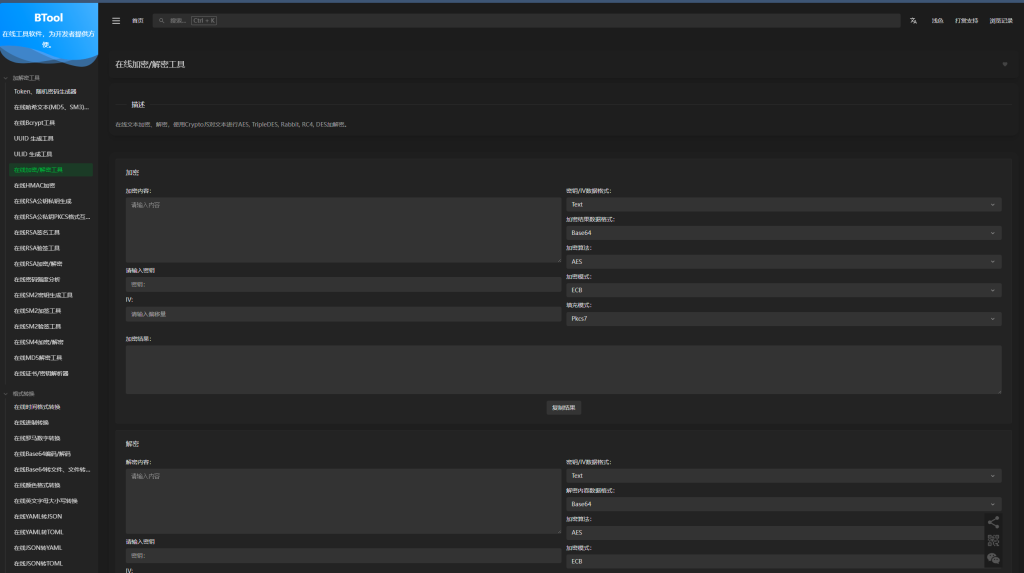This screenshot has height=573, width=1024.
Task: Open the 加密模式 ECB dropdown in encryption section
Action: (783, 290)
